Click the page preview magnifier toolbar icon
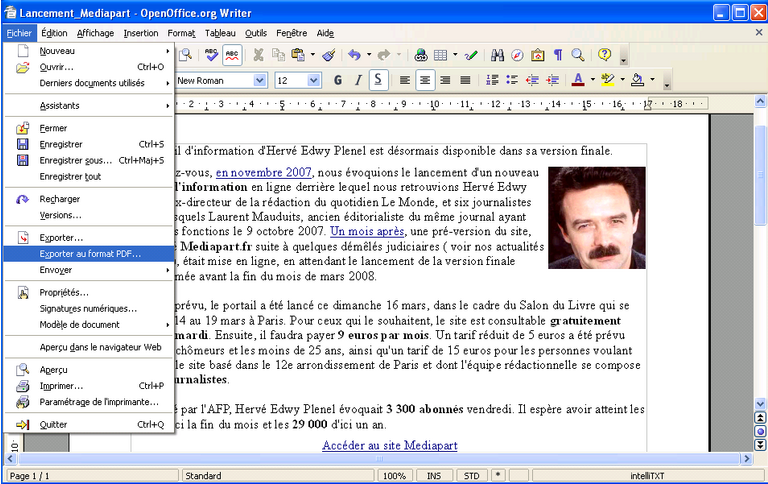This screenshot has height=484, width=768. 185,55
